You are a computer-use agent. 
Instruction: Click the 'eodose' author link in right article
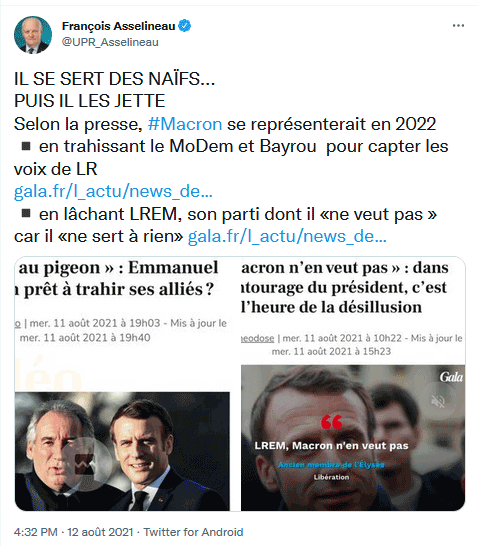tap(258, 338)
